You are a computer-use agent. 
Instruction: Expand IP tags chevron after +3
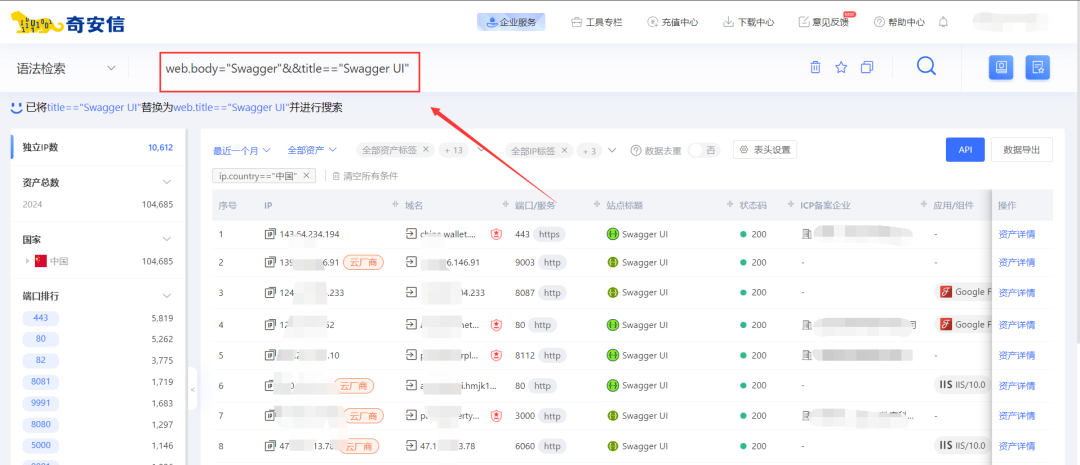[x=612, y=149]
